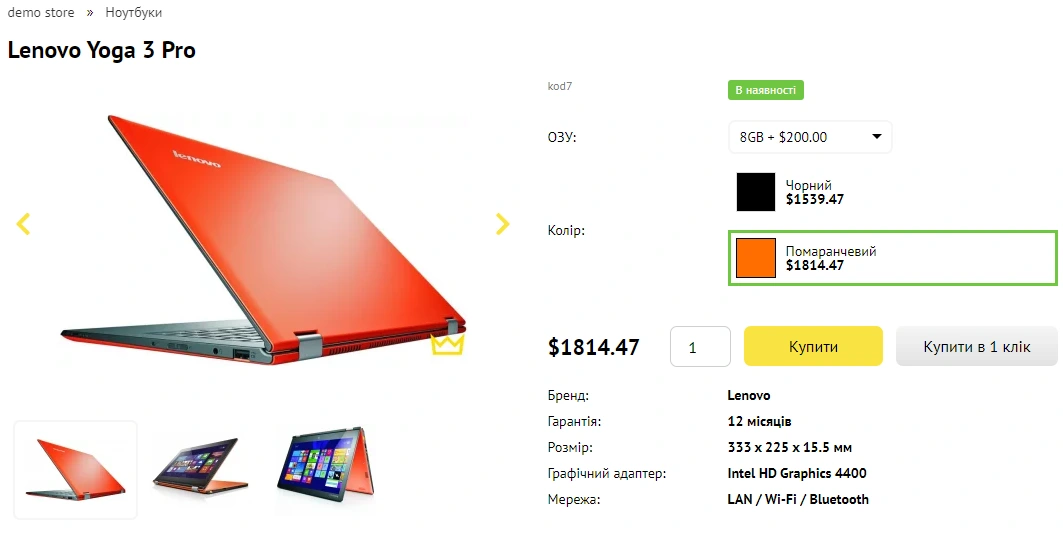Go to the demo store breadcrumb
This screenshot has width=1063, height=535.
pyautogui.click(x=41, y=12)
